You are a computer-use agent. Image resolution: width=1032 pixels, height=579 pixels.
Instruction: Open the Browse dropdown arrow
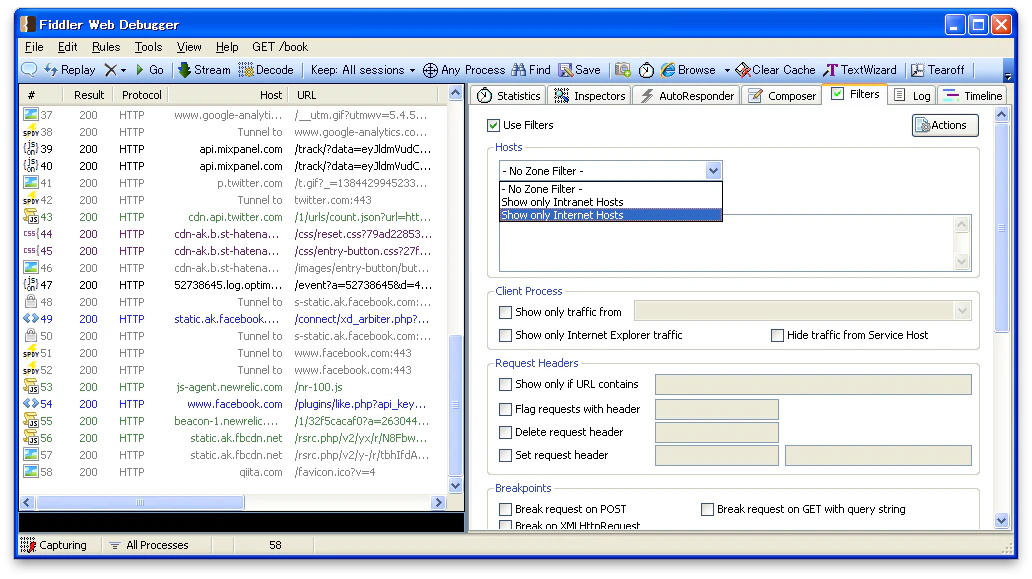727,70
